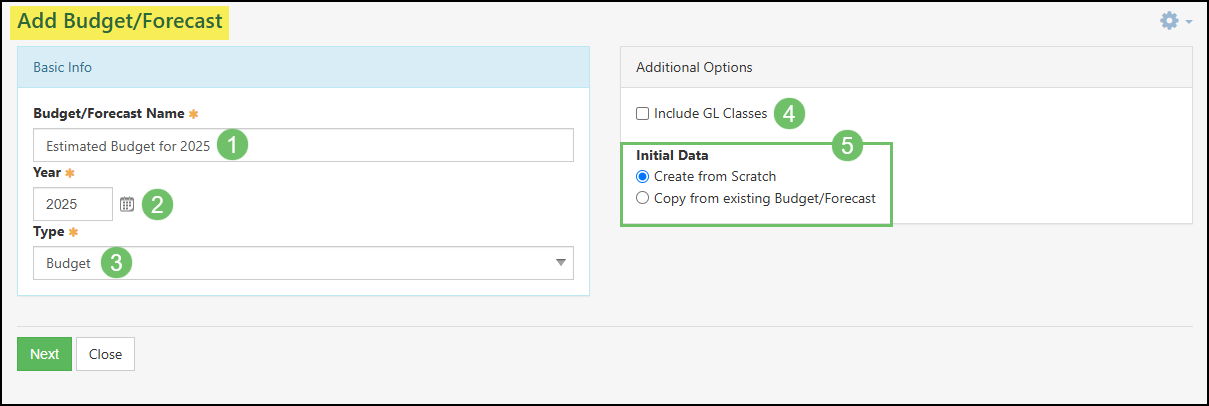Screen dimensions: 1209x406
Task: Choose Copy from existing Budget/Forecast option
Action: click(643, 198)
